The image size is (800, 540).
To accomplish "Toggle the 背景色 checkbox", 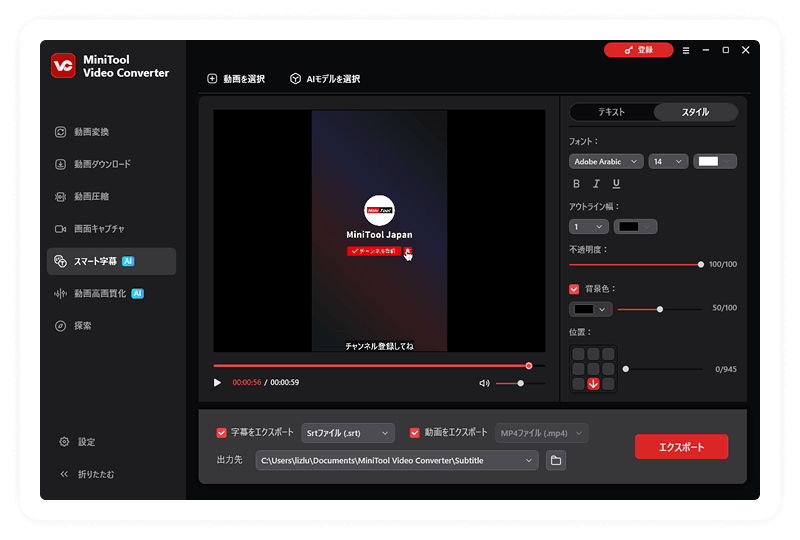I will tap(574, 289).
